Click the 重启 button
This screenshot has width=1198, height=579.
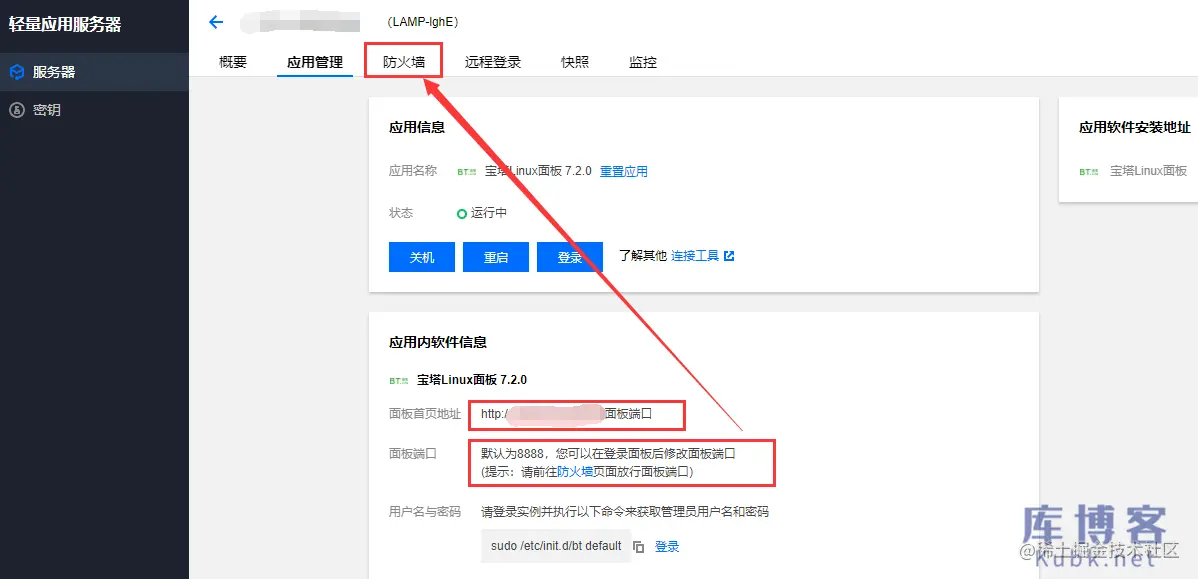pos(496,257)
